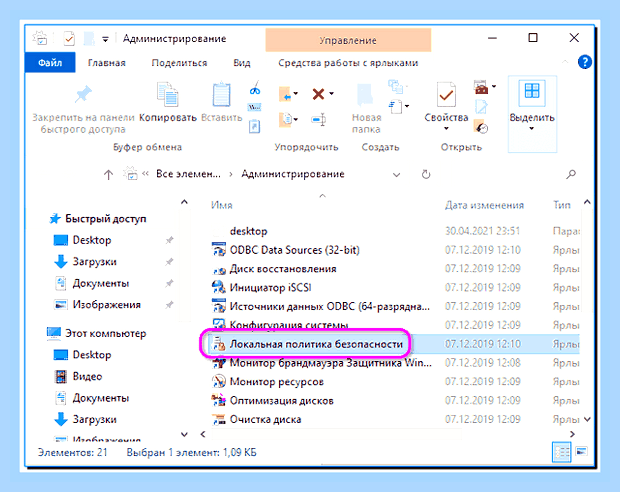Click Все элемен... breadcrumb in address bar

188,174
